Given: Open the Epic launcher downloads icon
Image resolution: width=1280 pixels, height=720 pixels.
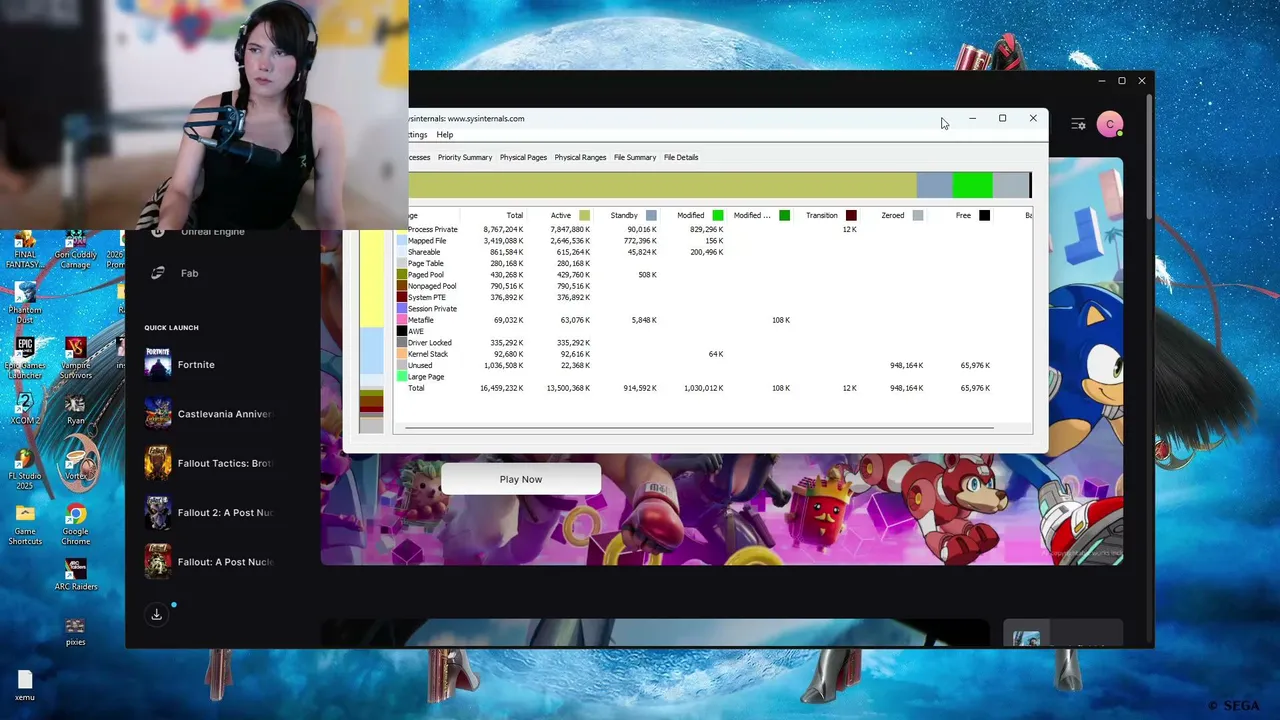Looking at the screenshot, I should point(156,614).
